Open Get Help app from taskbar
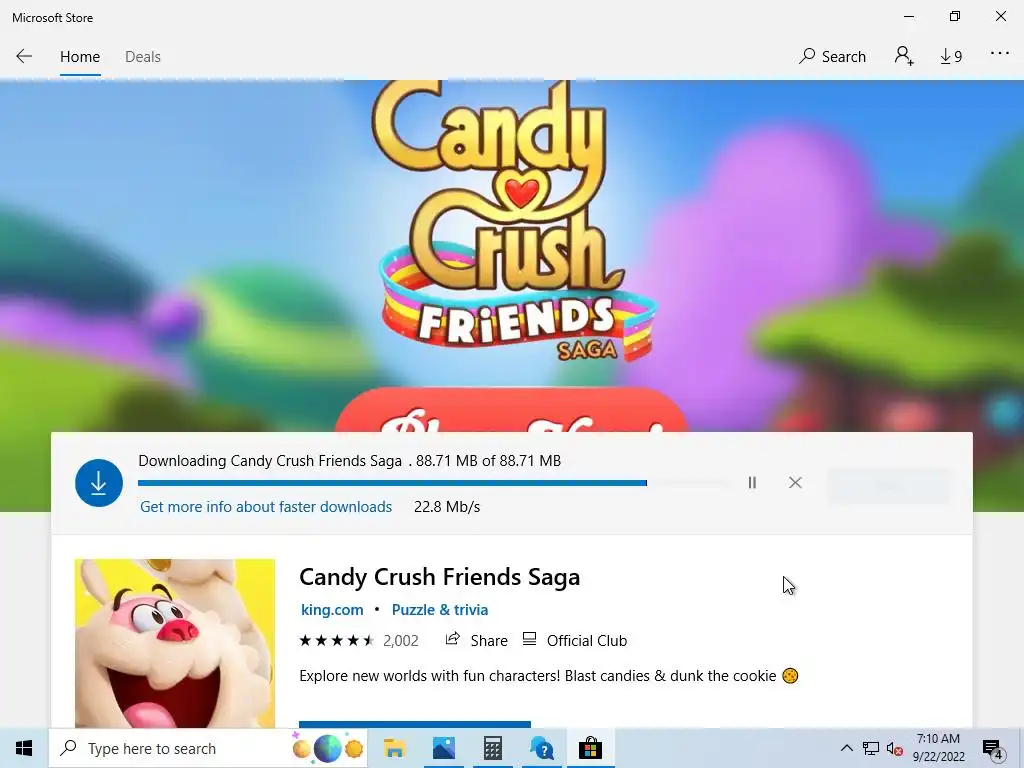 click(x=541, y=748)
